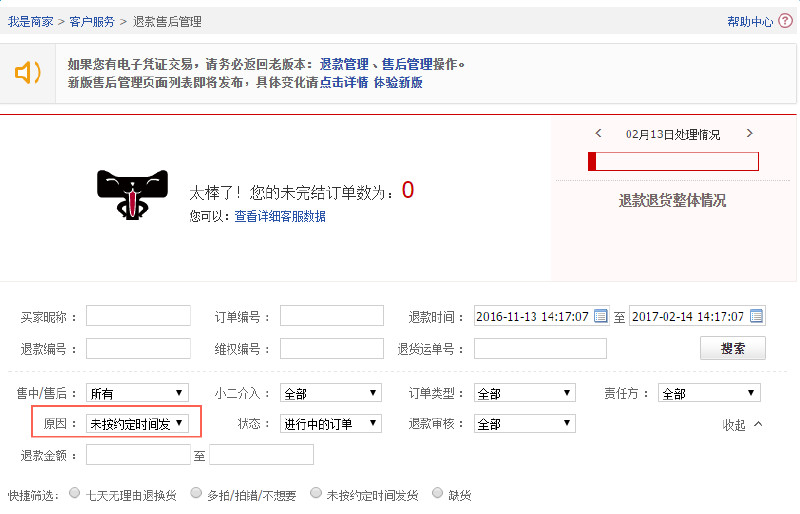Select 七天无理由退换货 quick filter

pyautogui.click(x=75, y=494)
